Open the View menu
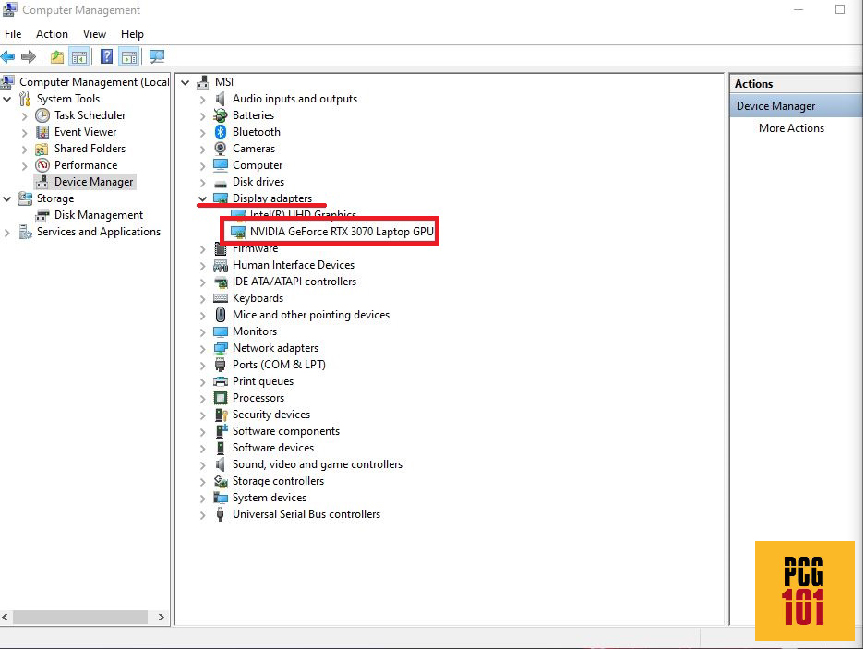Image resolution: width=864 pixels, height=649 pixels. coord(94,33)
